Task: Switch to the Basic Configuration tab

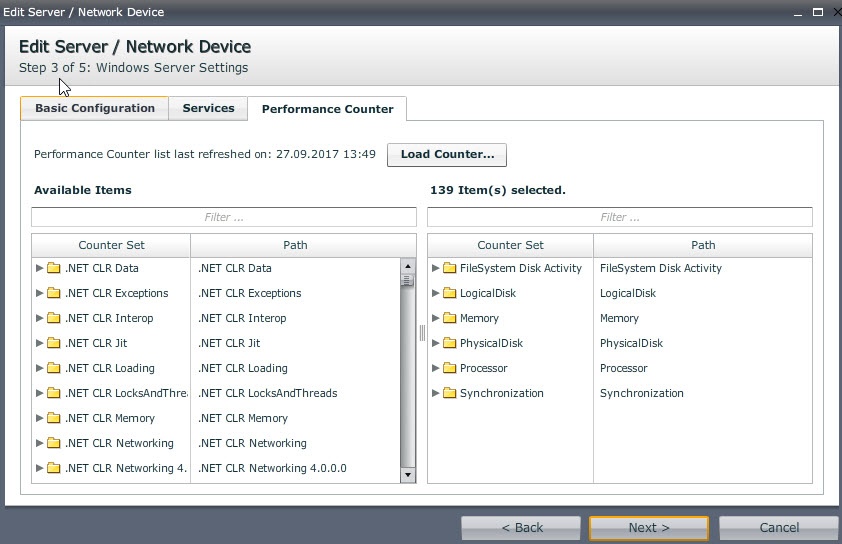Action: (95, 108)
